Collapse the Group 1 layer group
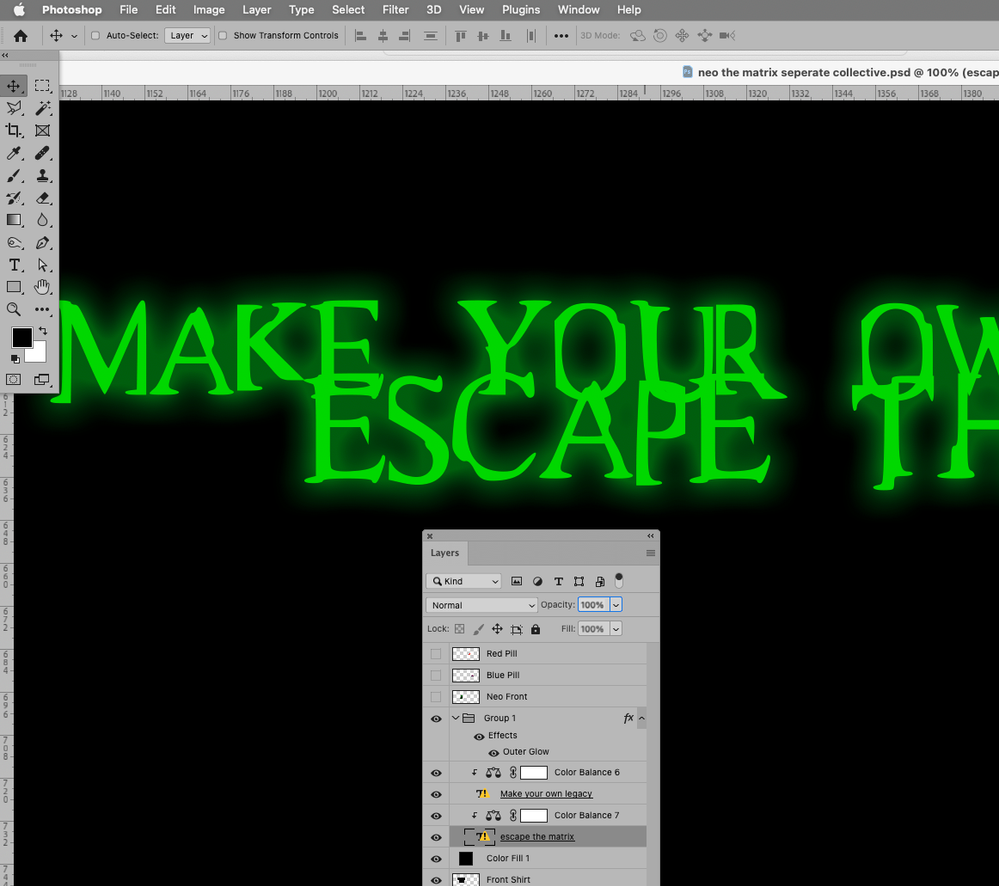Viewport: 999px width, 886px height. click(x=455, y=718)
